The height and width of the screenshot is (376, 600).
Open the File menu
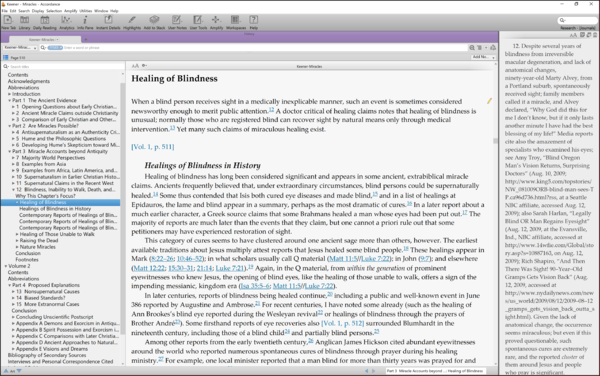(x=5, y=11)
